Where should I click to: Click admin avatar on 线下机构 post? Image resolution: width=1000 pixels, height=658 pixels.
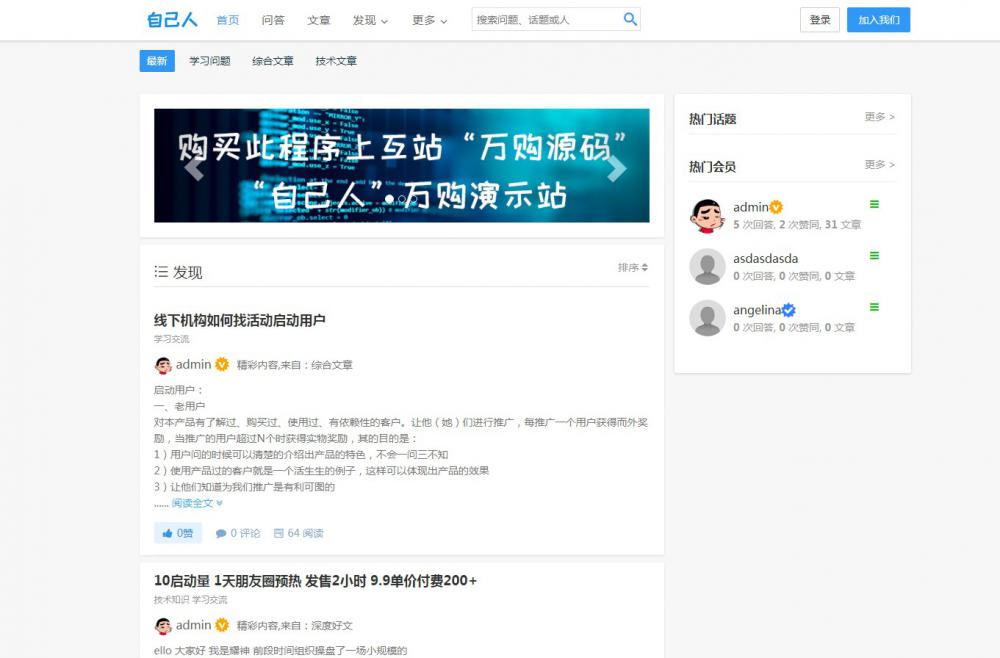[163, 365]
